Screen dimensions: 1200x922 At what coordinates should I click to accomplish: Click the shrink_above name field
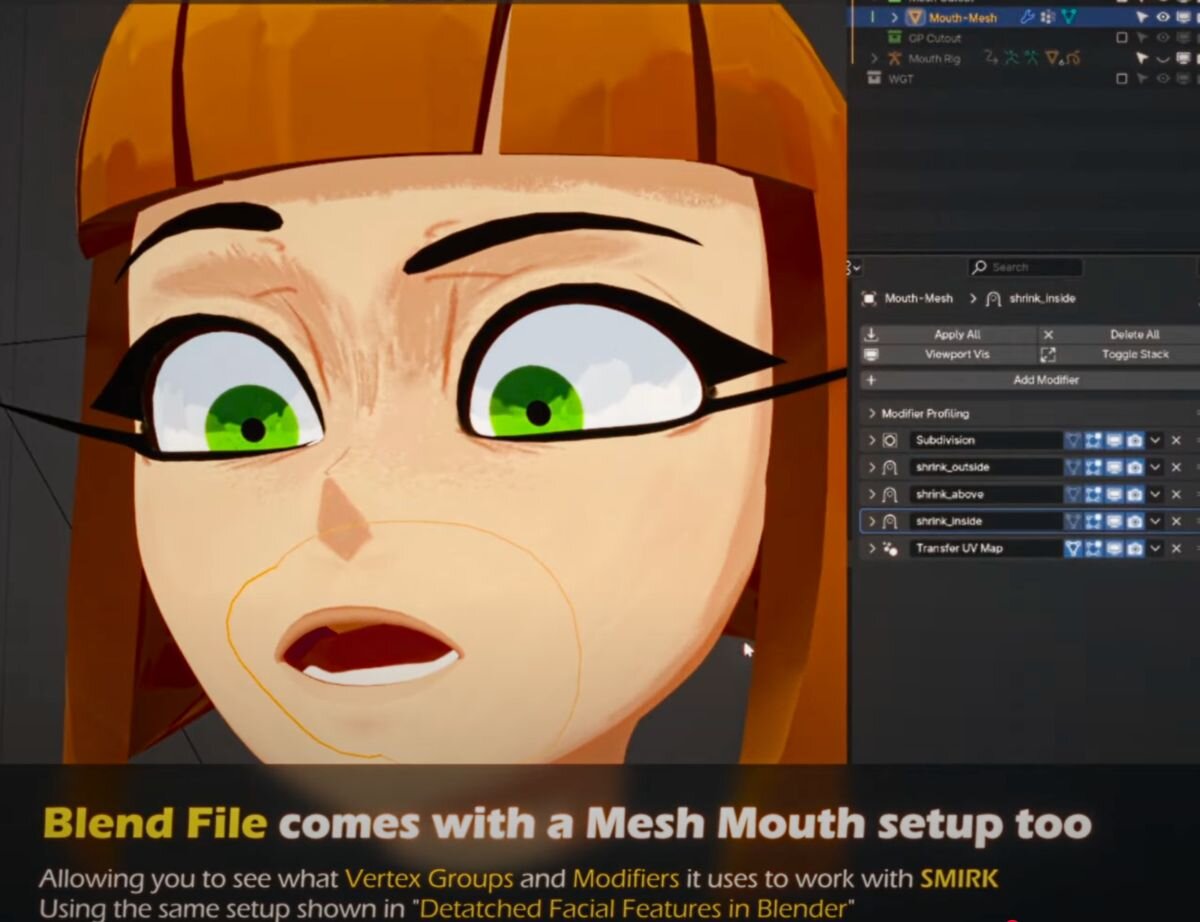(985, 494)
